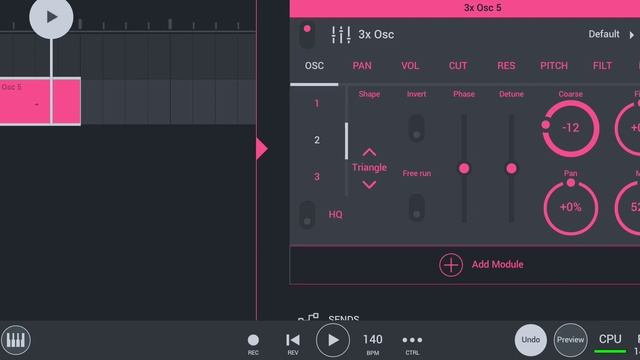Image resolution: width=640 pixels, height=360 pixels.
Task: Toggle the 3x Osc module power switch
Action: [x=307, y=34]
